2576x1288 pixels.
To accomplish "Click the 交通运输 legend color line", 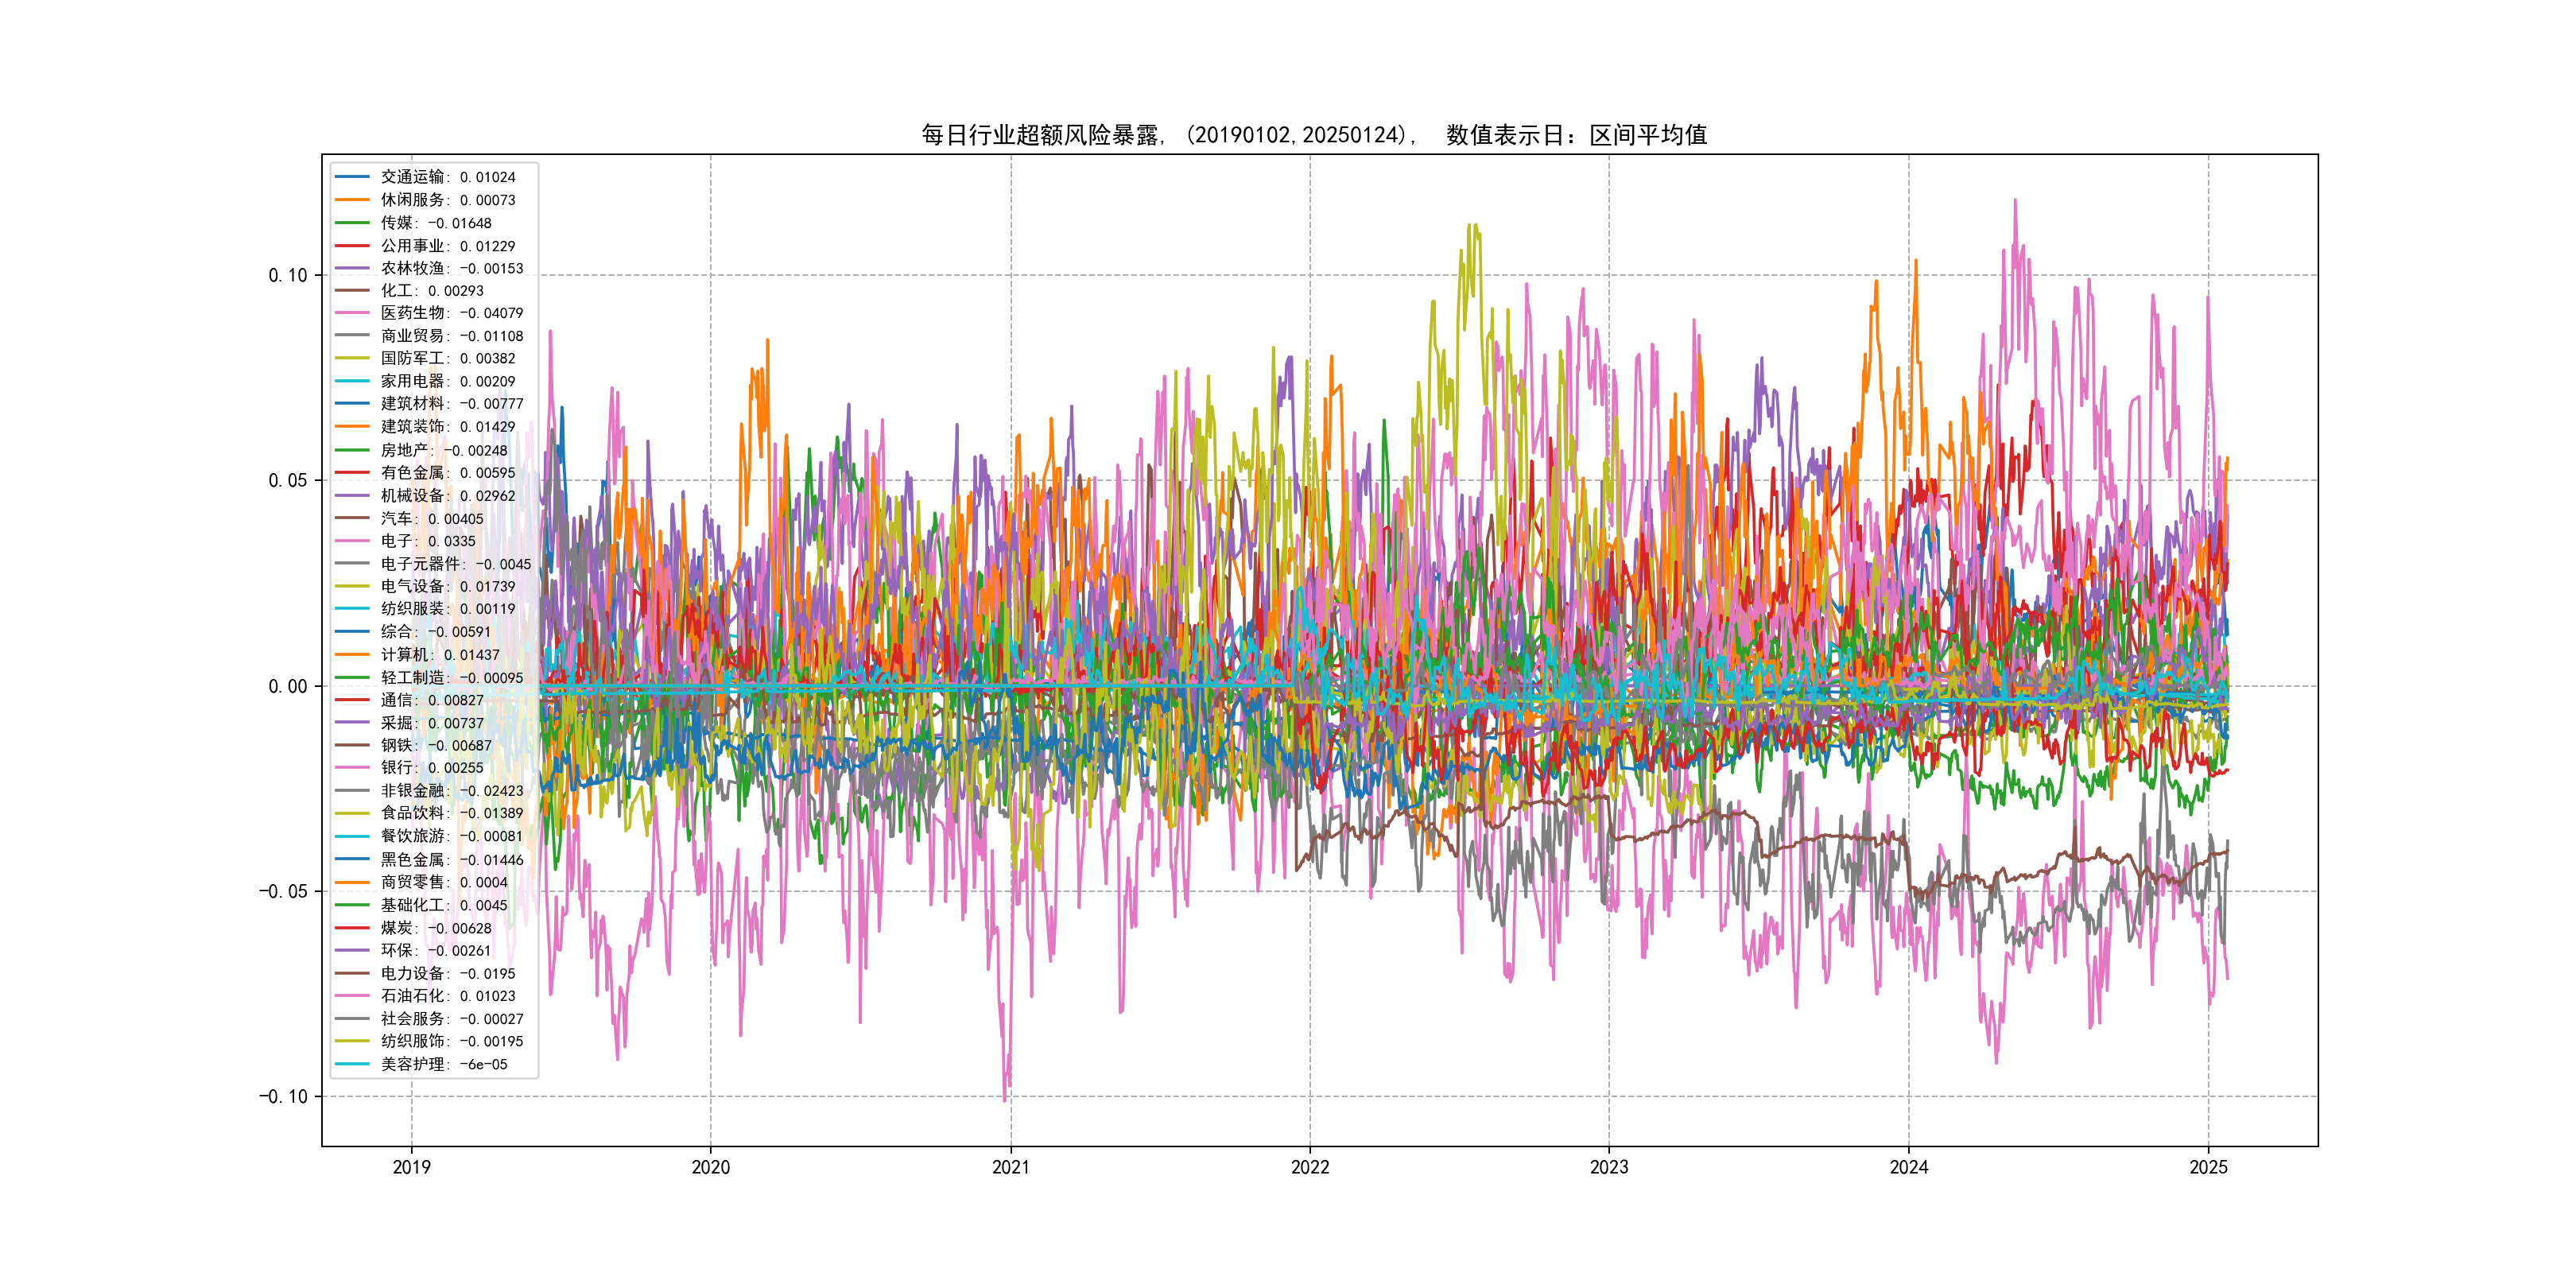I will 352,177.
